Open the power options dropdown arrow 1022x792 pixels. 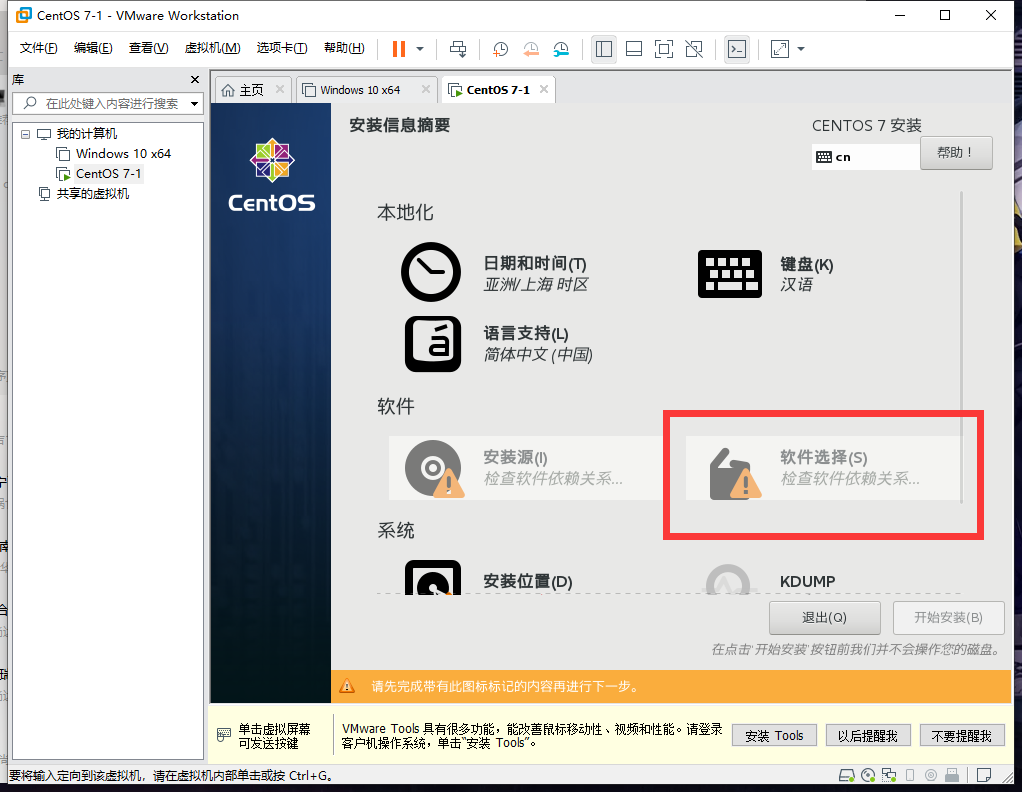click(420, 49)
